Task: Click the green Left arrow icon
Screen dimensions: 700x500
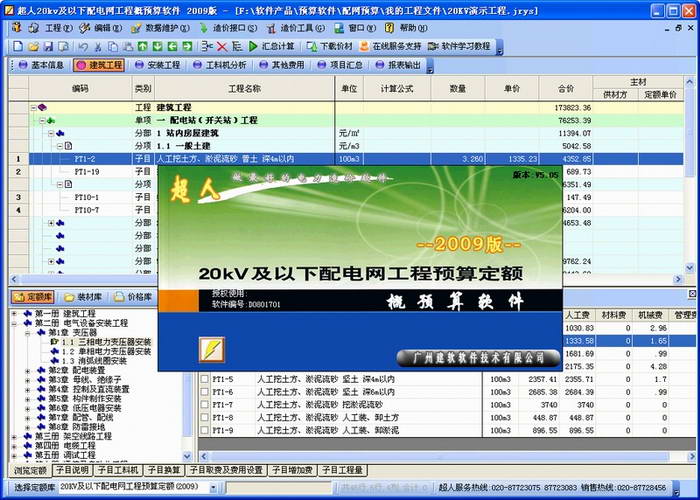Action: click(x=172, y=46)
